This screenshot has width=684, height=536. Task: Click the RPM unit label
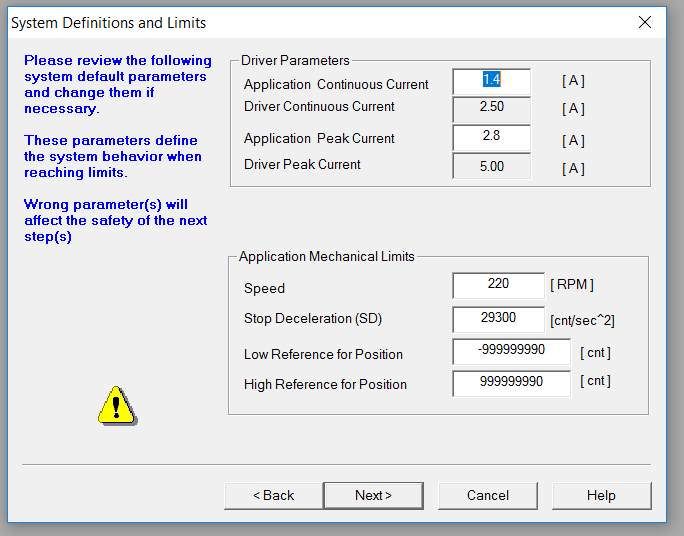572,284
